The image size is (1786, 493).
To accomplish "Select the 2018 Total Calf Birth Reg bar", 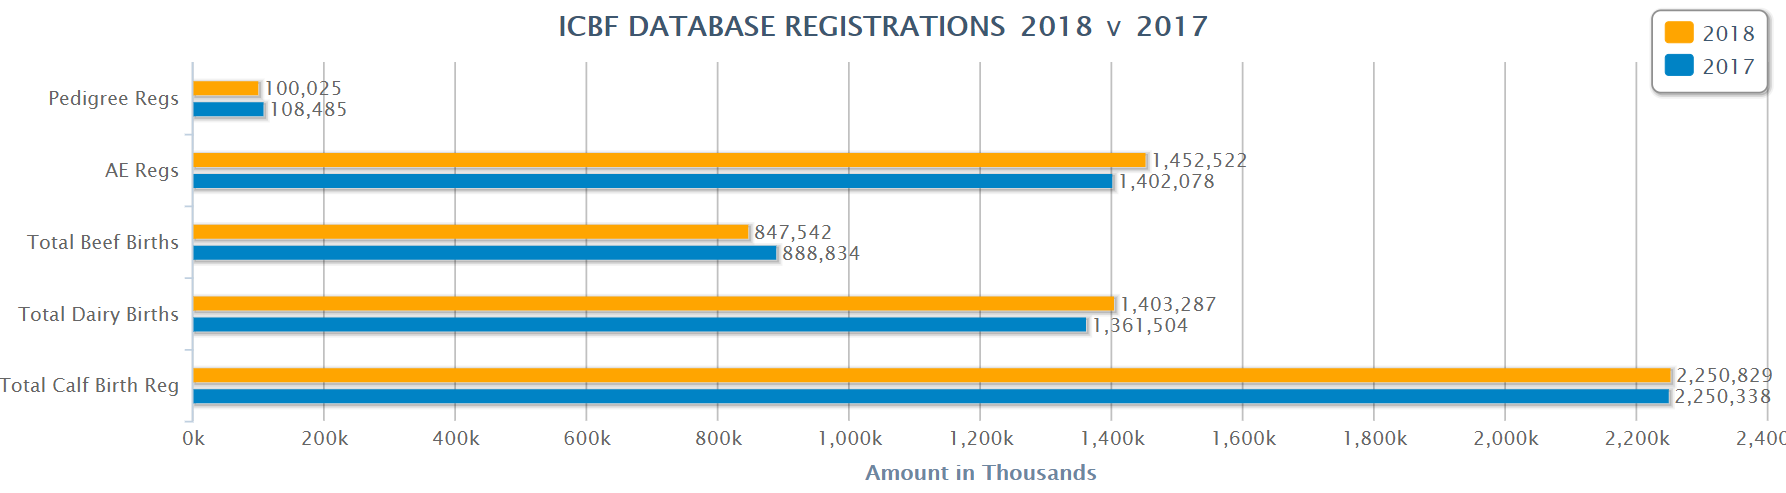I will [x=931, y=375].
